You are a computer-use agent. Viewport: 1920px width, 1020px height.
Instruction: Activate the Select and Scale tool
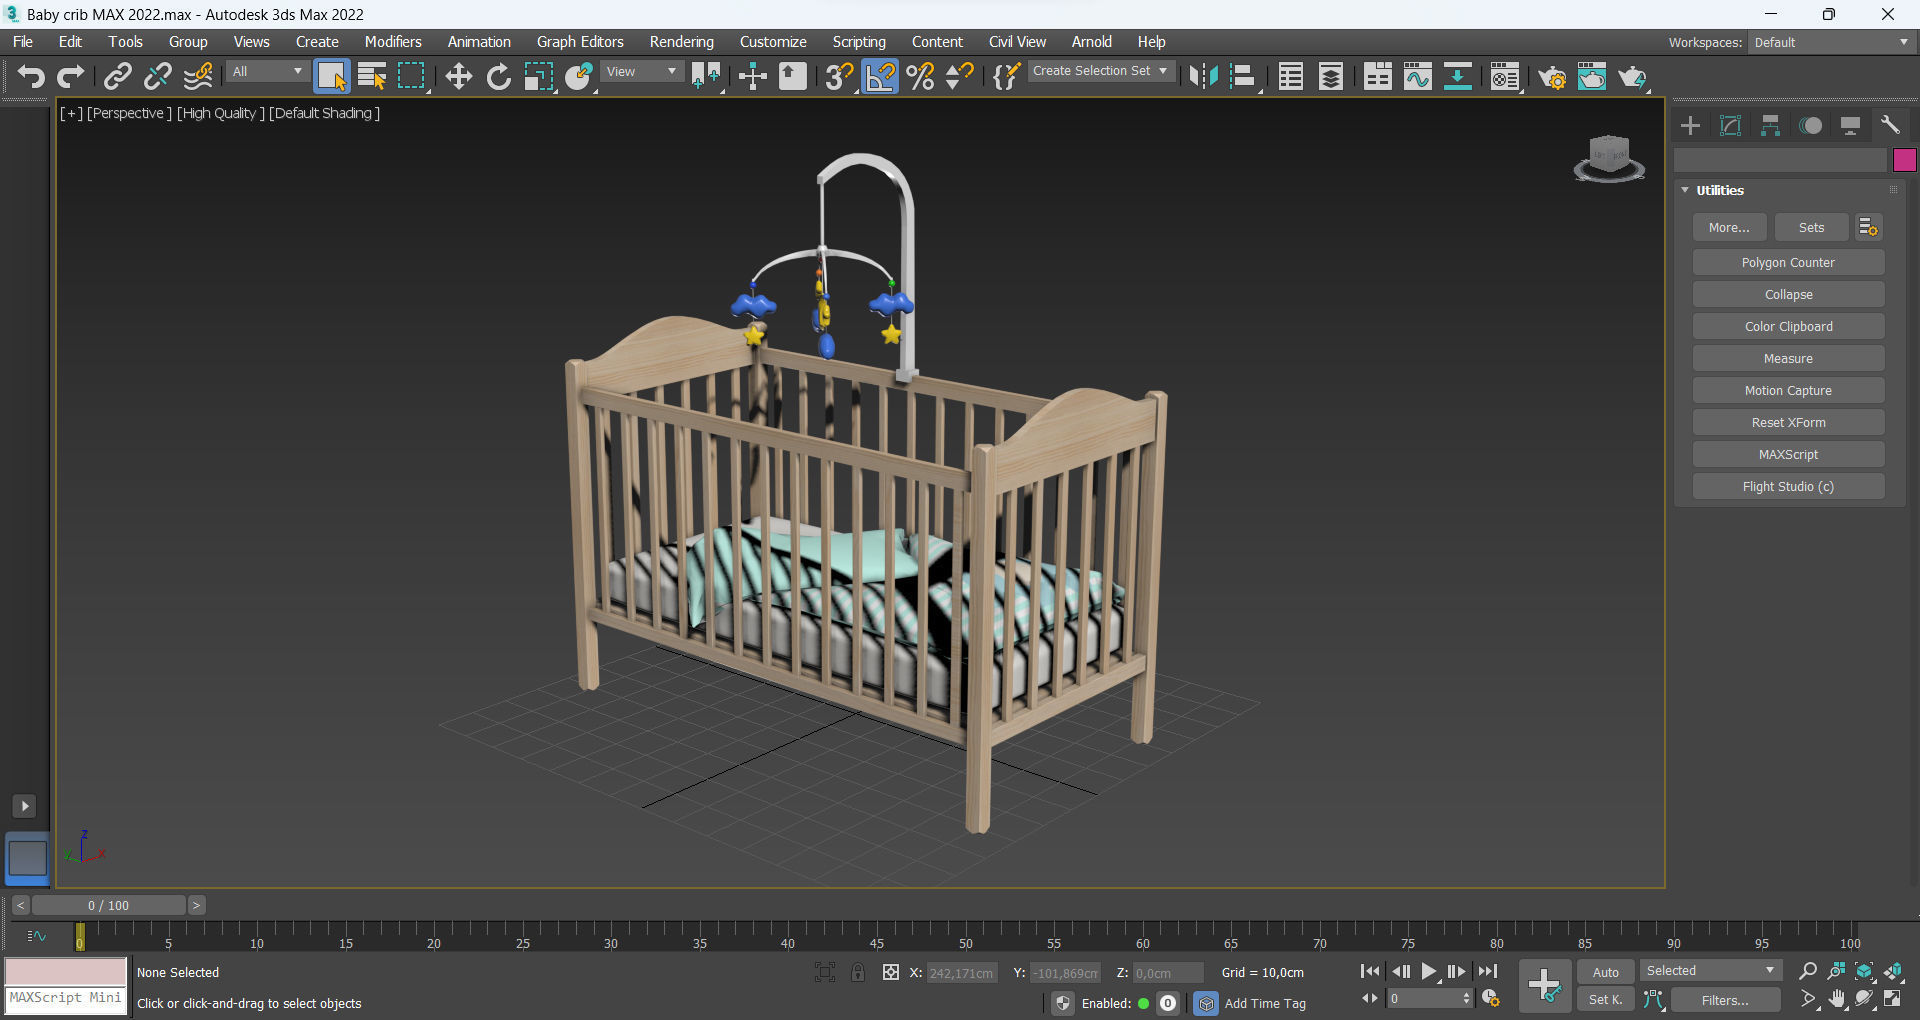tap(539, 77)
